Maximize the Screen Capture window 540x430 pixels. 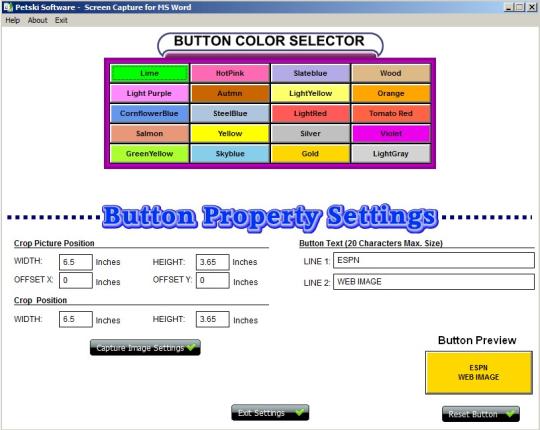click(x=520, y=7)
